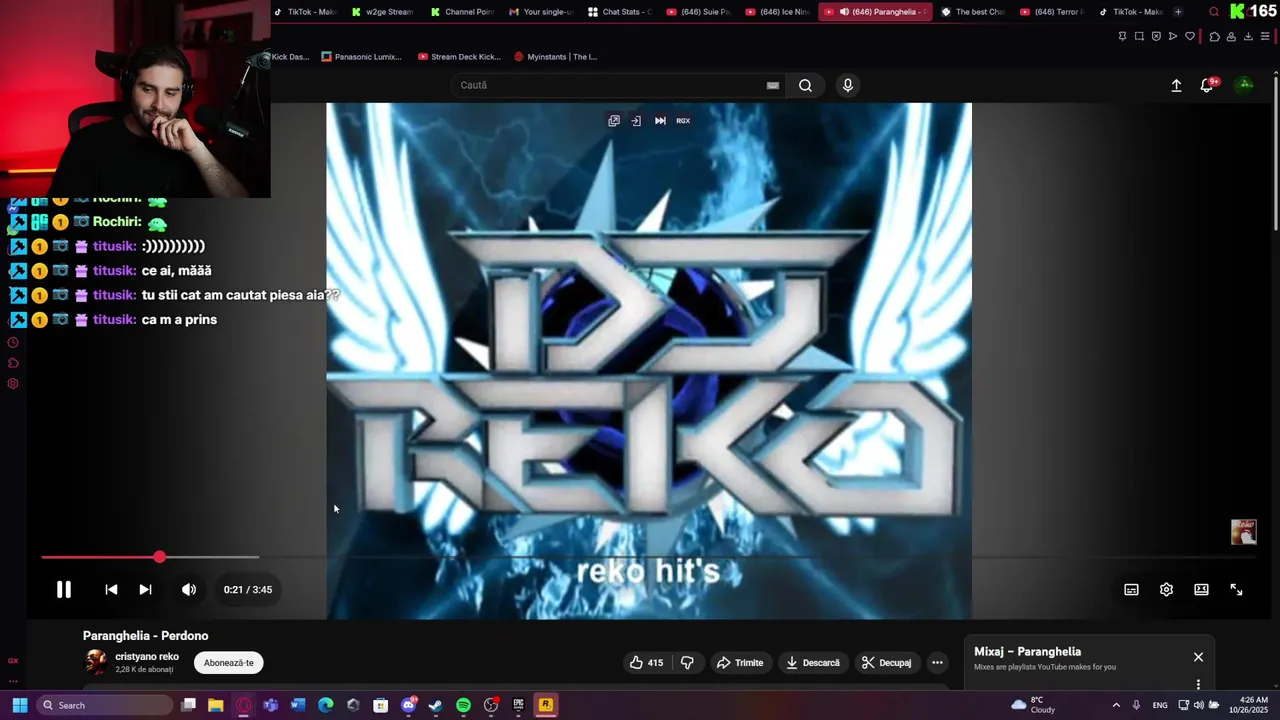
Task: Click the tab search magnifier icon
Action: pyautogui.click(x=1214, y=12)
